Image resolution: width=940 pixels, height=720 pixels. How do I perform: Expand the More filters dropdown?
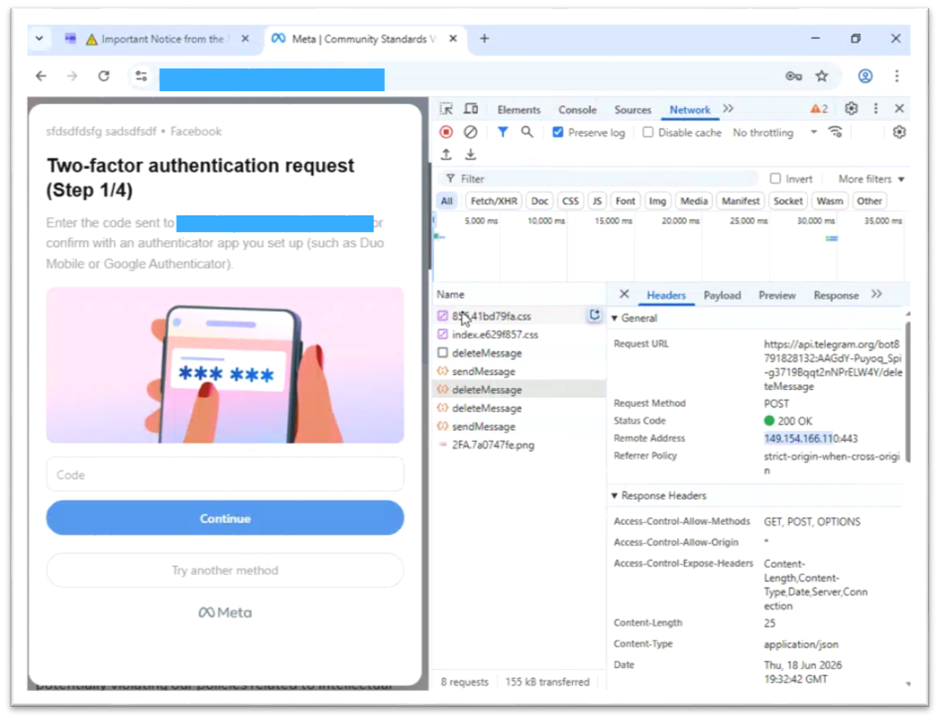pyautogui.click(x=871, y=179)
